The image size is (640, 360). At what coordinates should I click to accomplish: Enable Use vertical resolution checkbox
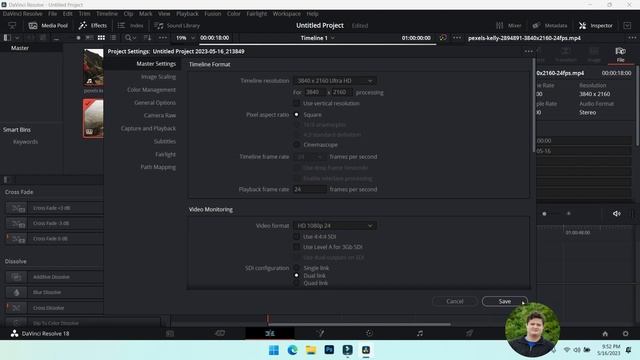[x=296, y=103]
